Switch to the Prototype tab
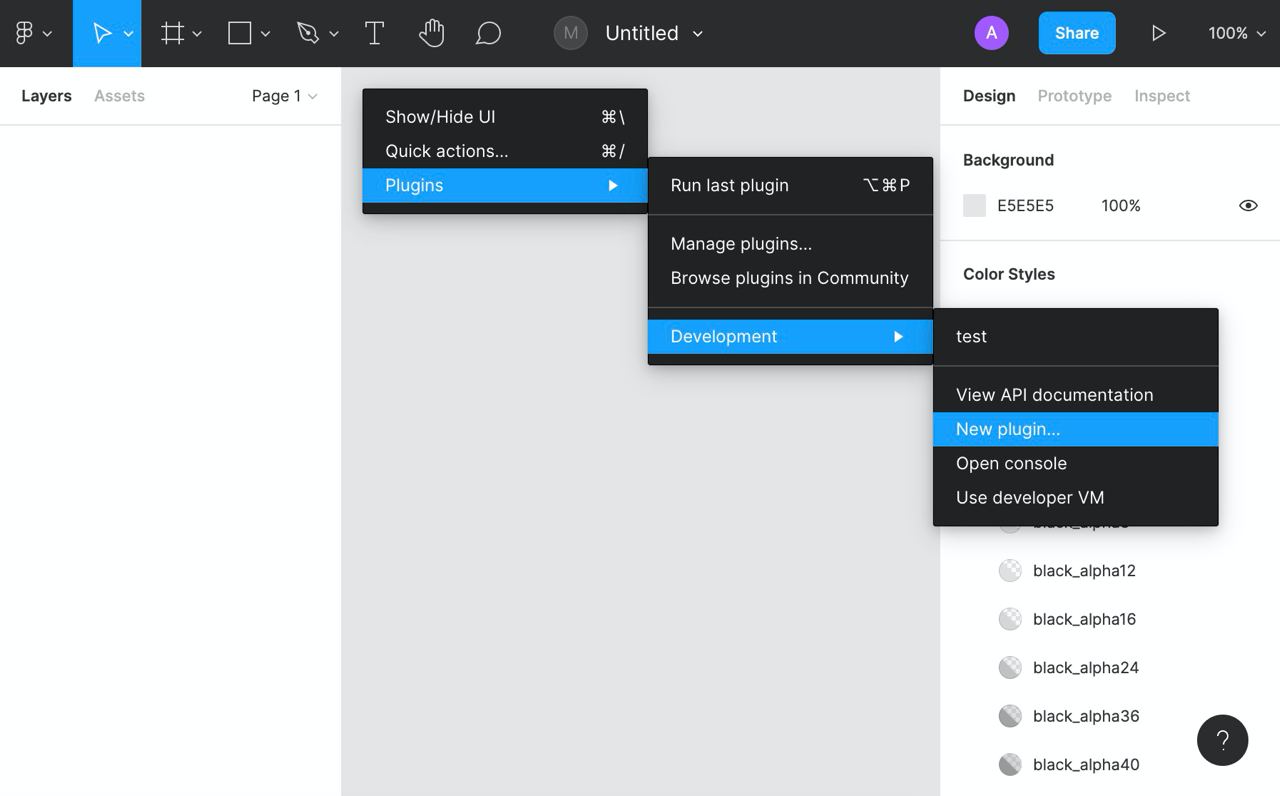The image size is (1280, 796). pyautogui.click(x=1074, y=96)
